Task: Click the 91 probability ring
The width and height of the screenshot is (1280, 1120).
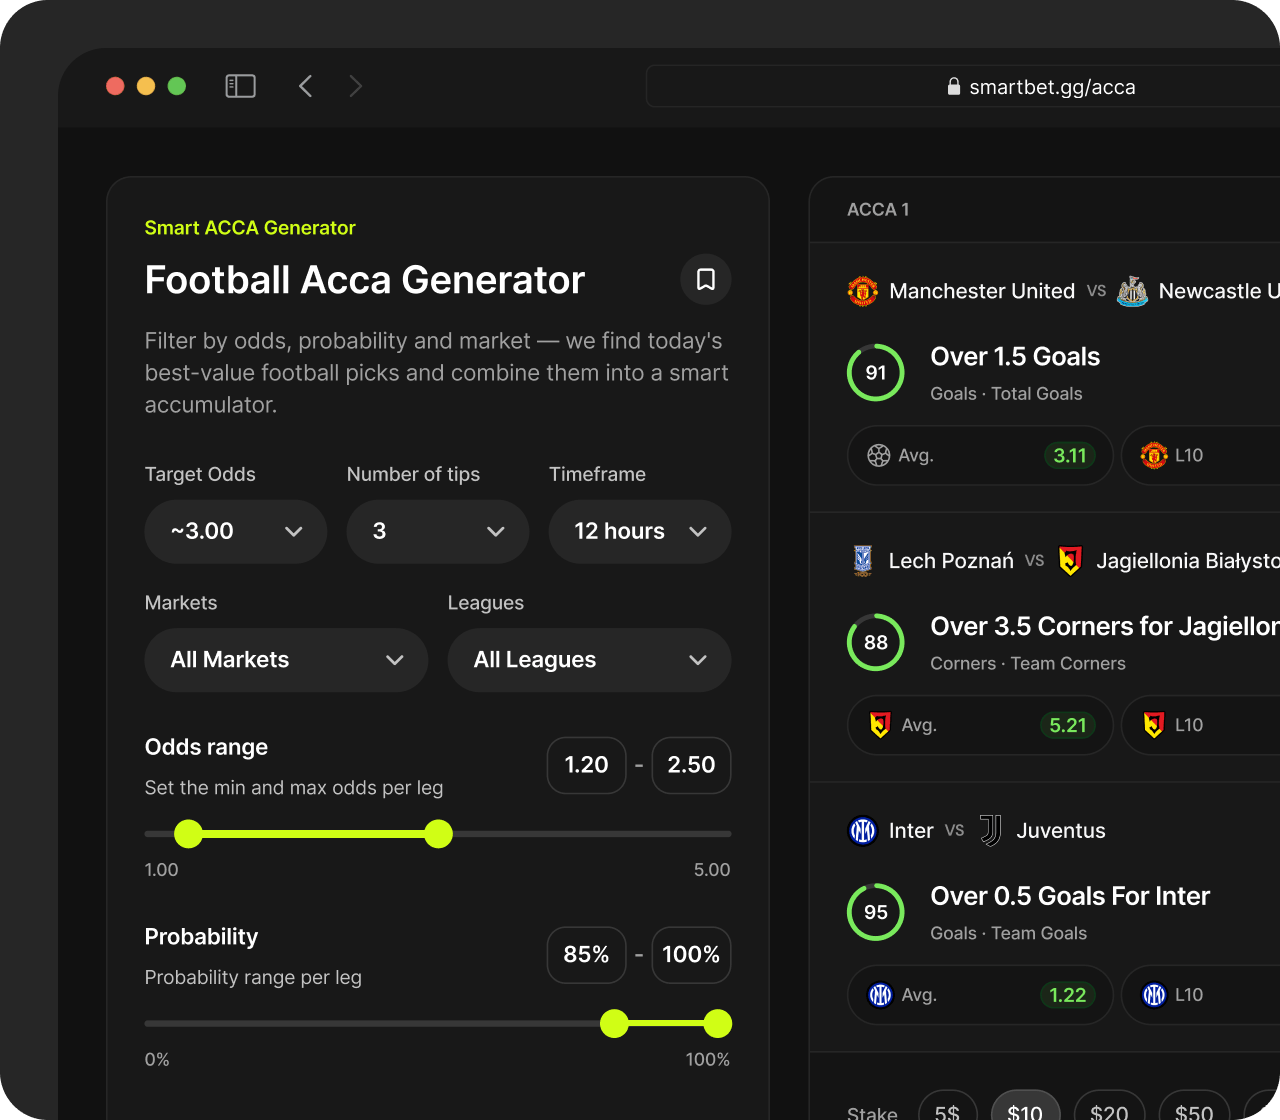Action: (876, 373)
